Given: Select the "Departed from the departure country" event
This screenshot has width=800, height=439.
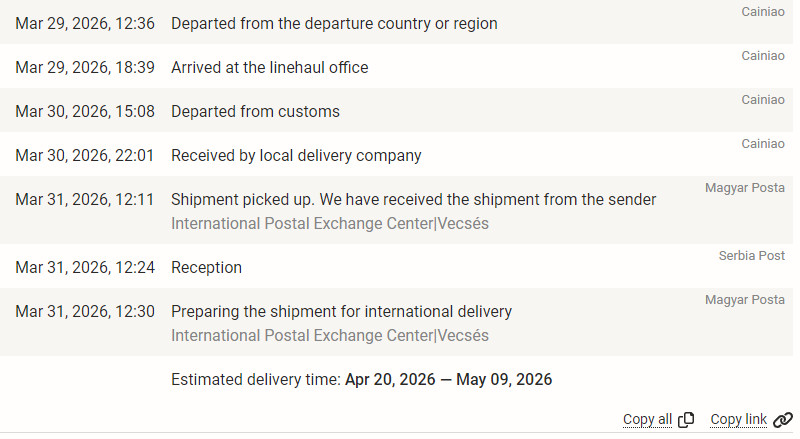Looking at the screenshot, I should coord(334,23).
